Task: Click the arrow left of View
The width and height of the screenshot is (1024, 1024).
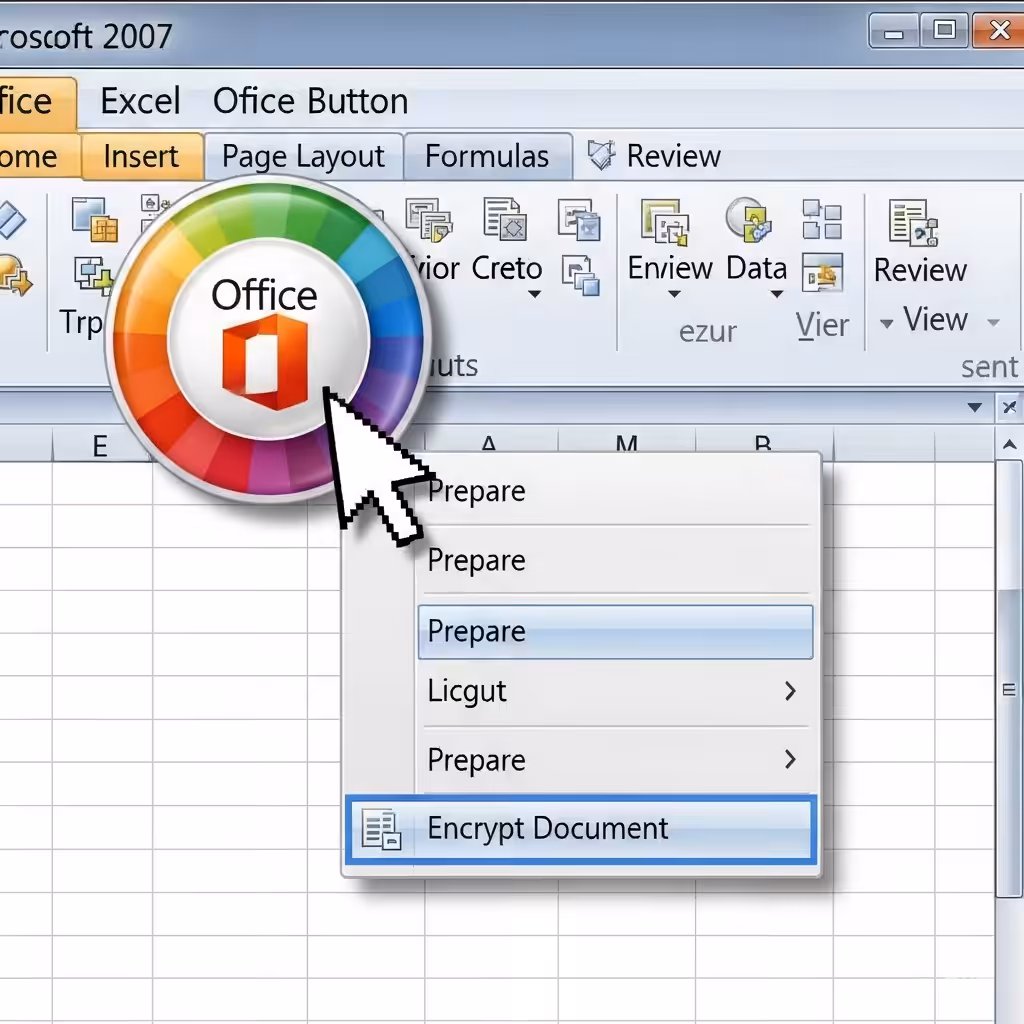Action: (886, 323)
